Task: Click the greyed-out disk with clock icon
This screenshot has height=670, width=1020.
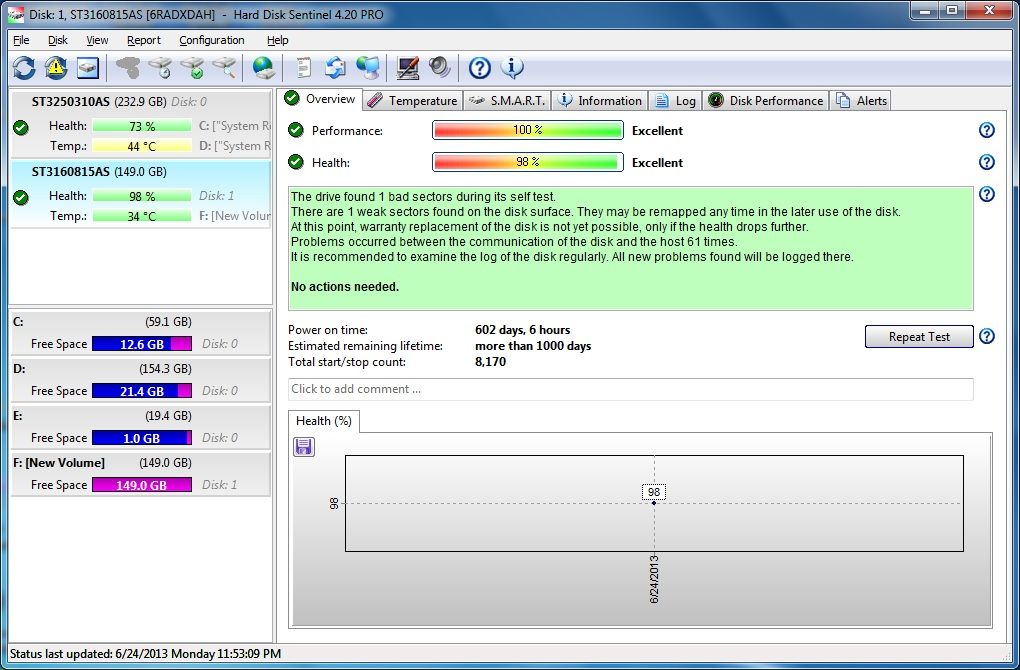Action: point(160,68)
